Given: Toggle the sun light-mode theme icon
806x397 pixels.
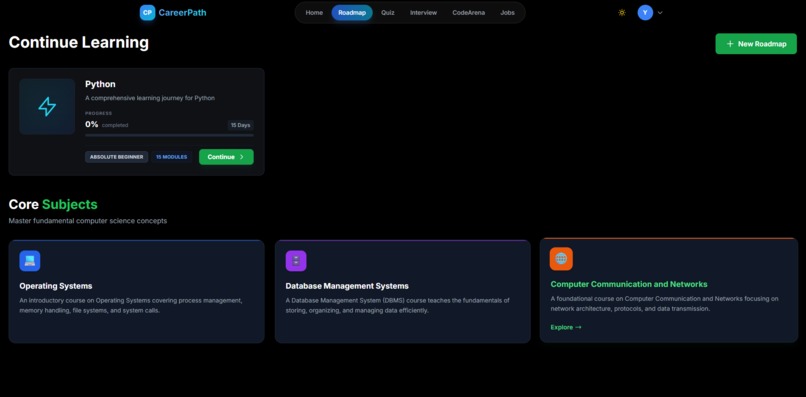Looking at the screenshot, I should point(622,13).
